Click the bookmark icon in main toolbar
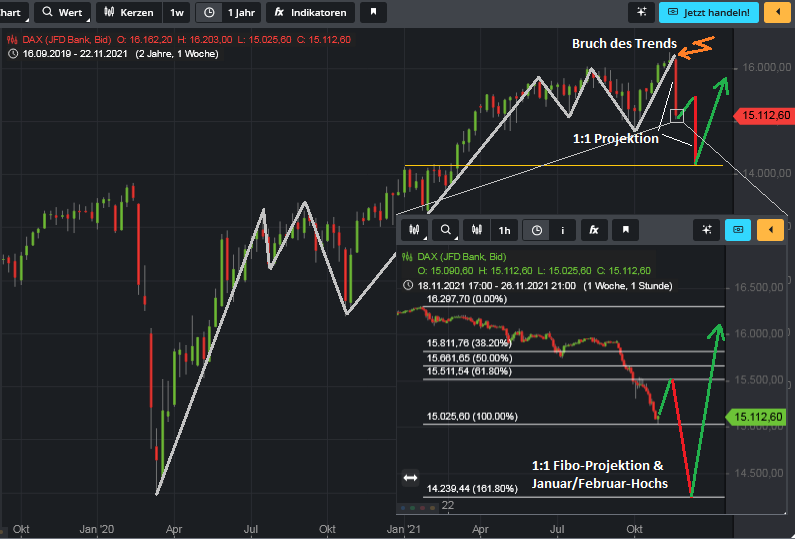 pyautogui.click(x=374, y=13)
